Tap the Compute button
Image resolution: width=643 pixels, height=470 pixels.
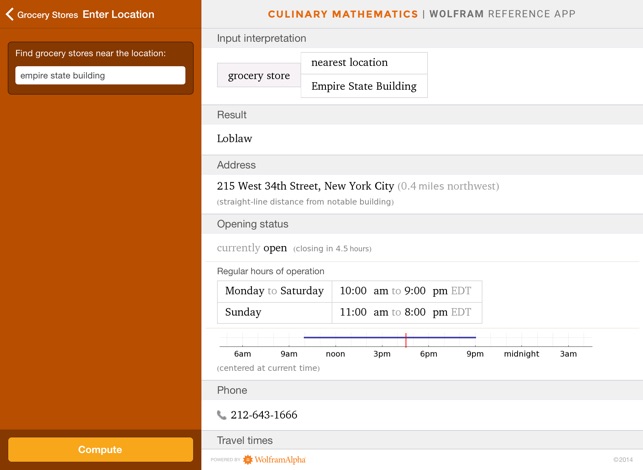[100, 449]
